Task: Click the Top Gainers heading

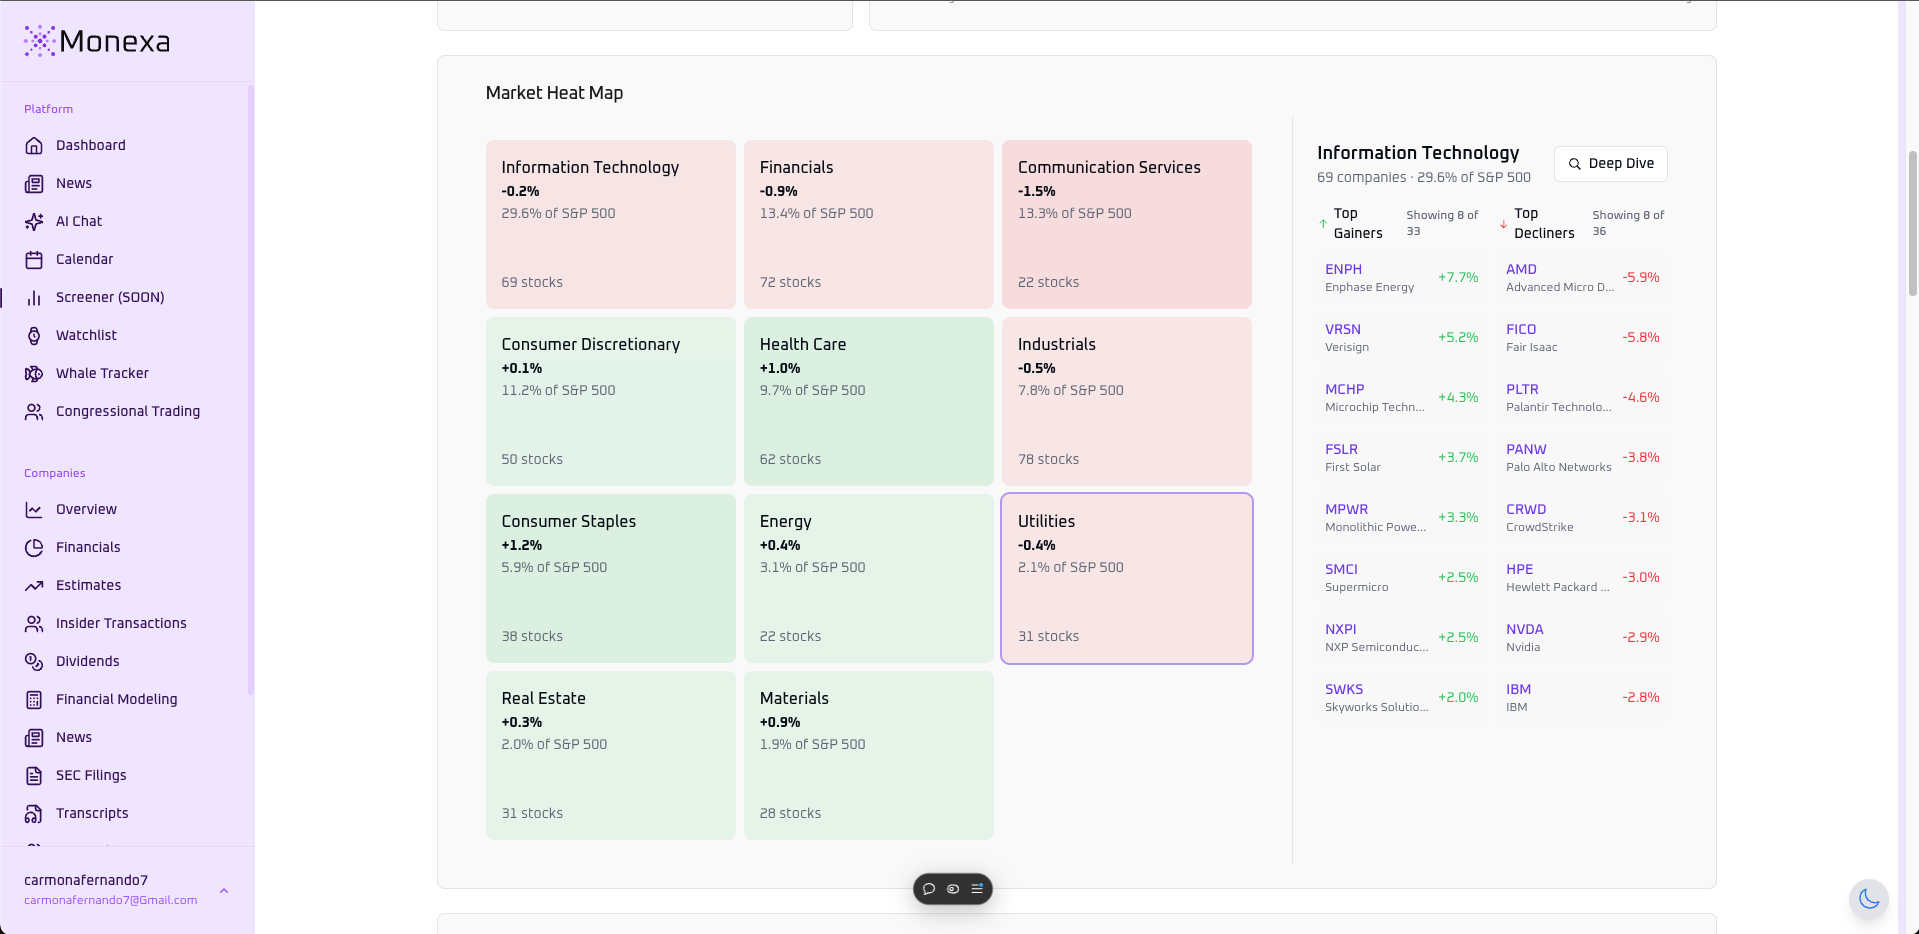Action: click(1358, 223)
